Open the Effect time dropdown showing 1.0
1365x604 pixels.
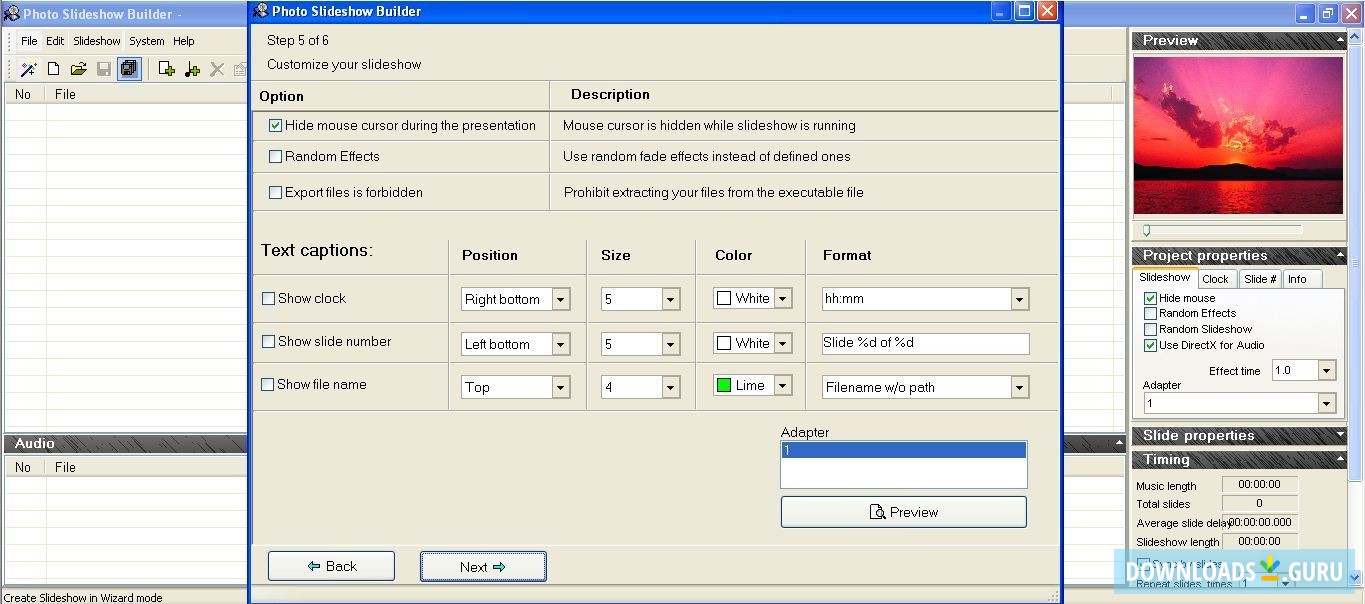[x=1326, y=370]
